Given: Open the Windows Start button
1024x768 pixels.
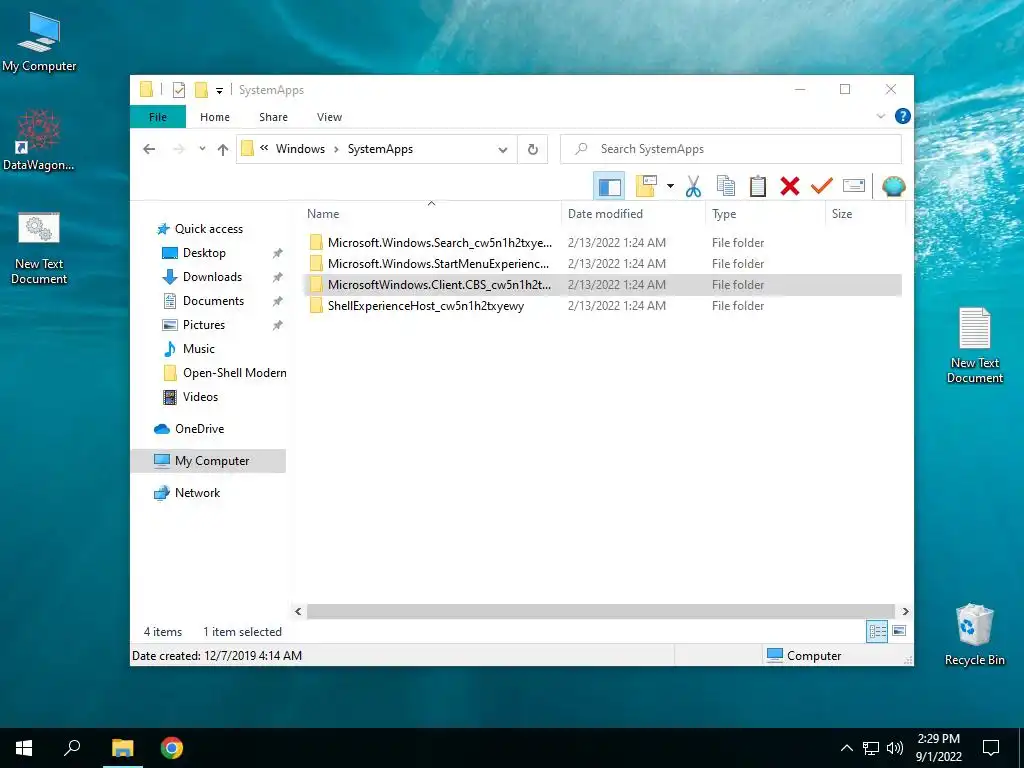Looking at the screenshot, I should coord(24,748).
